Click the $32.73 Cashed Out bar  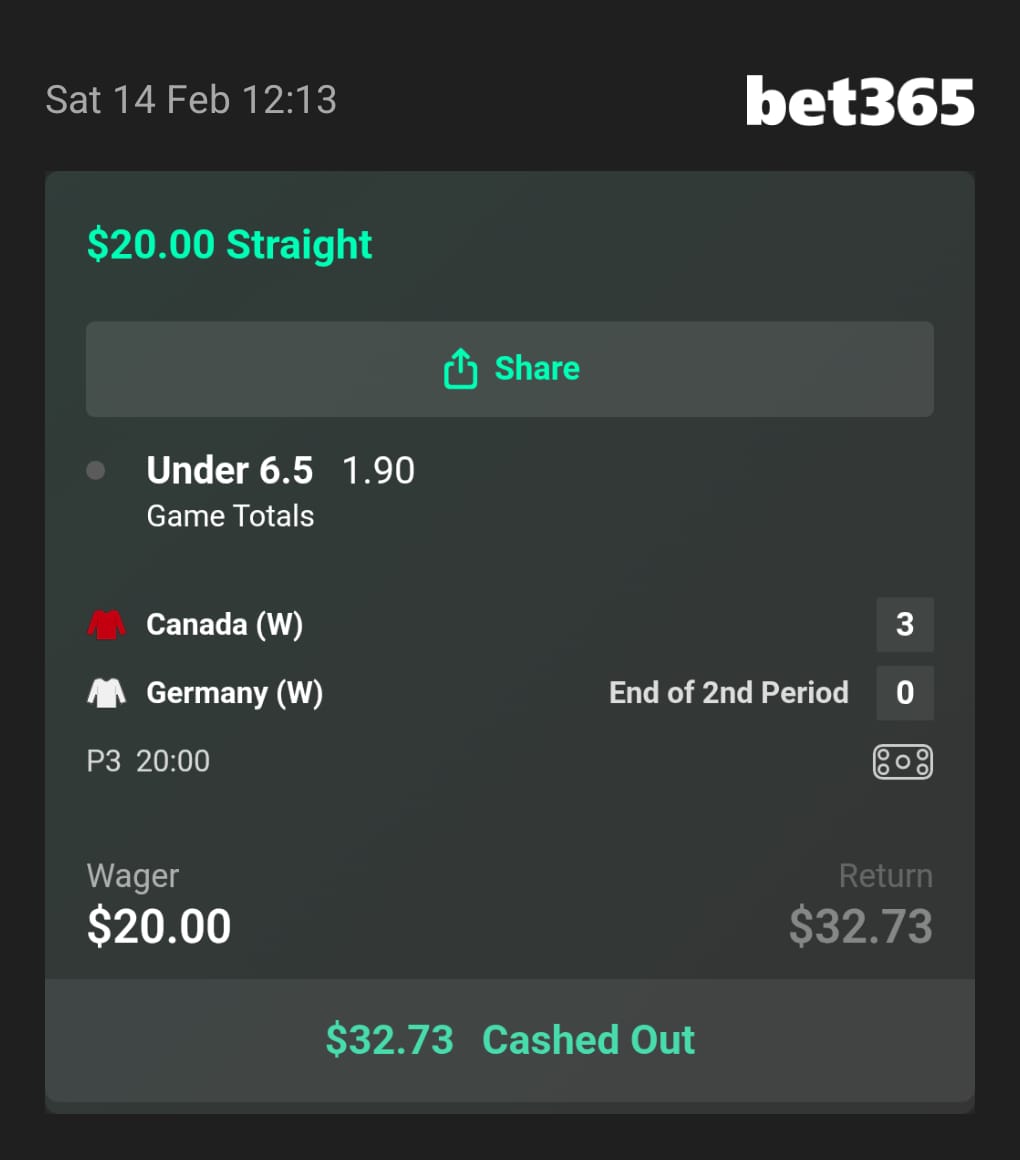(x=510, y=1040)
